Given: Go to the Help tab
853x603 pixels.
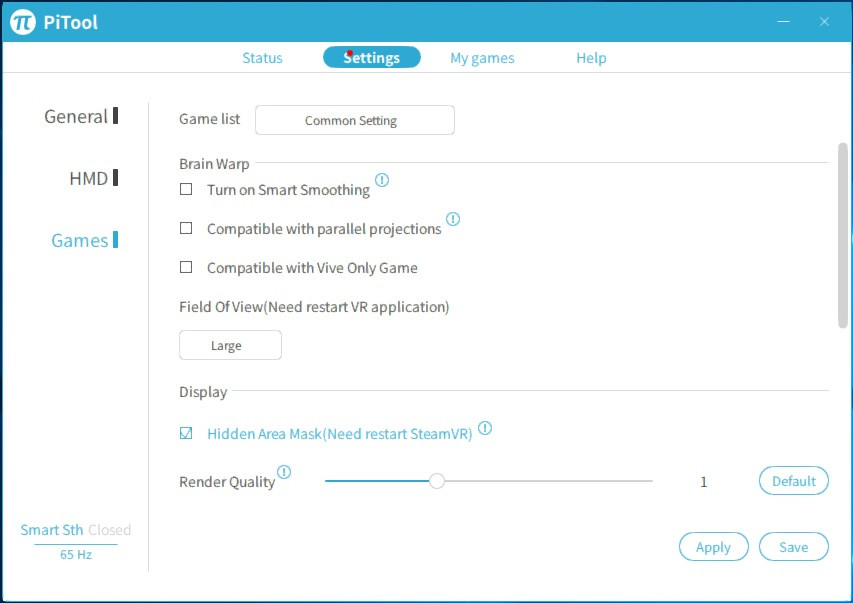Looking at the screenshot, I should [591, 58].
